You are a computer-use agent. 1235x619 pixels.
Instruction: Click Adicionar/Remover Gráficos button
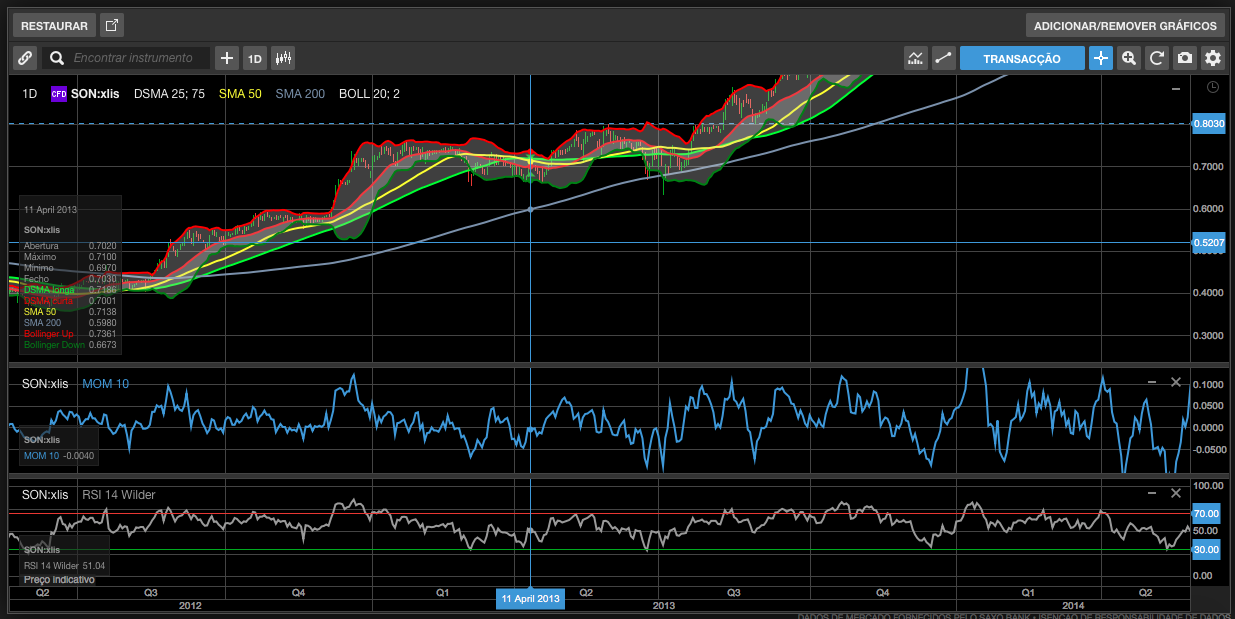1125,25
